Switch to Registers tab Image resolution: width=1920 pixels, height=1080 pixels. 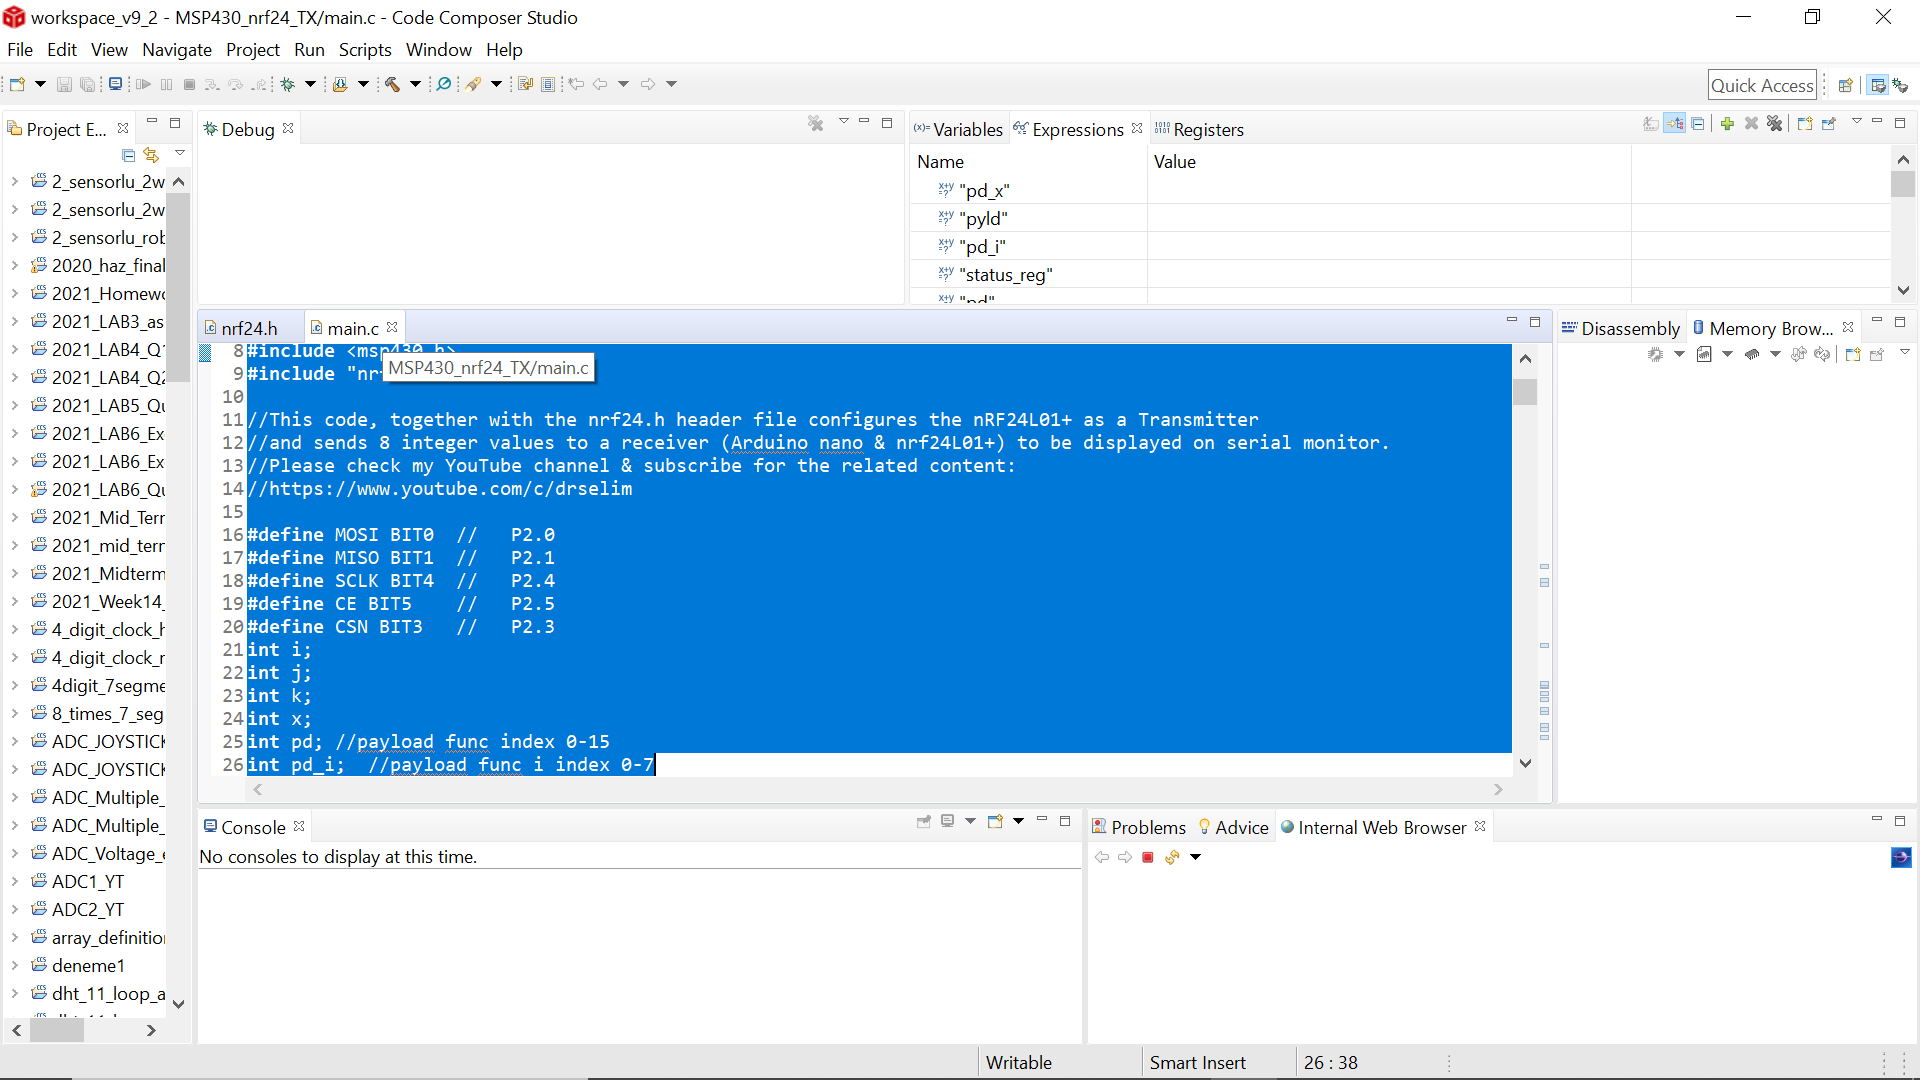pyautogui.click(x=1199, y=129)
